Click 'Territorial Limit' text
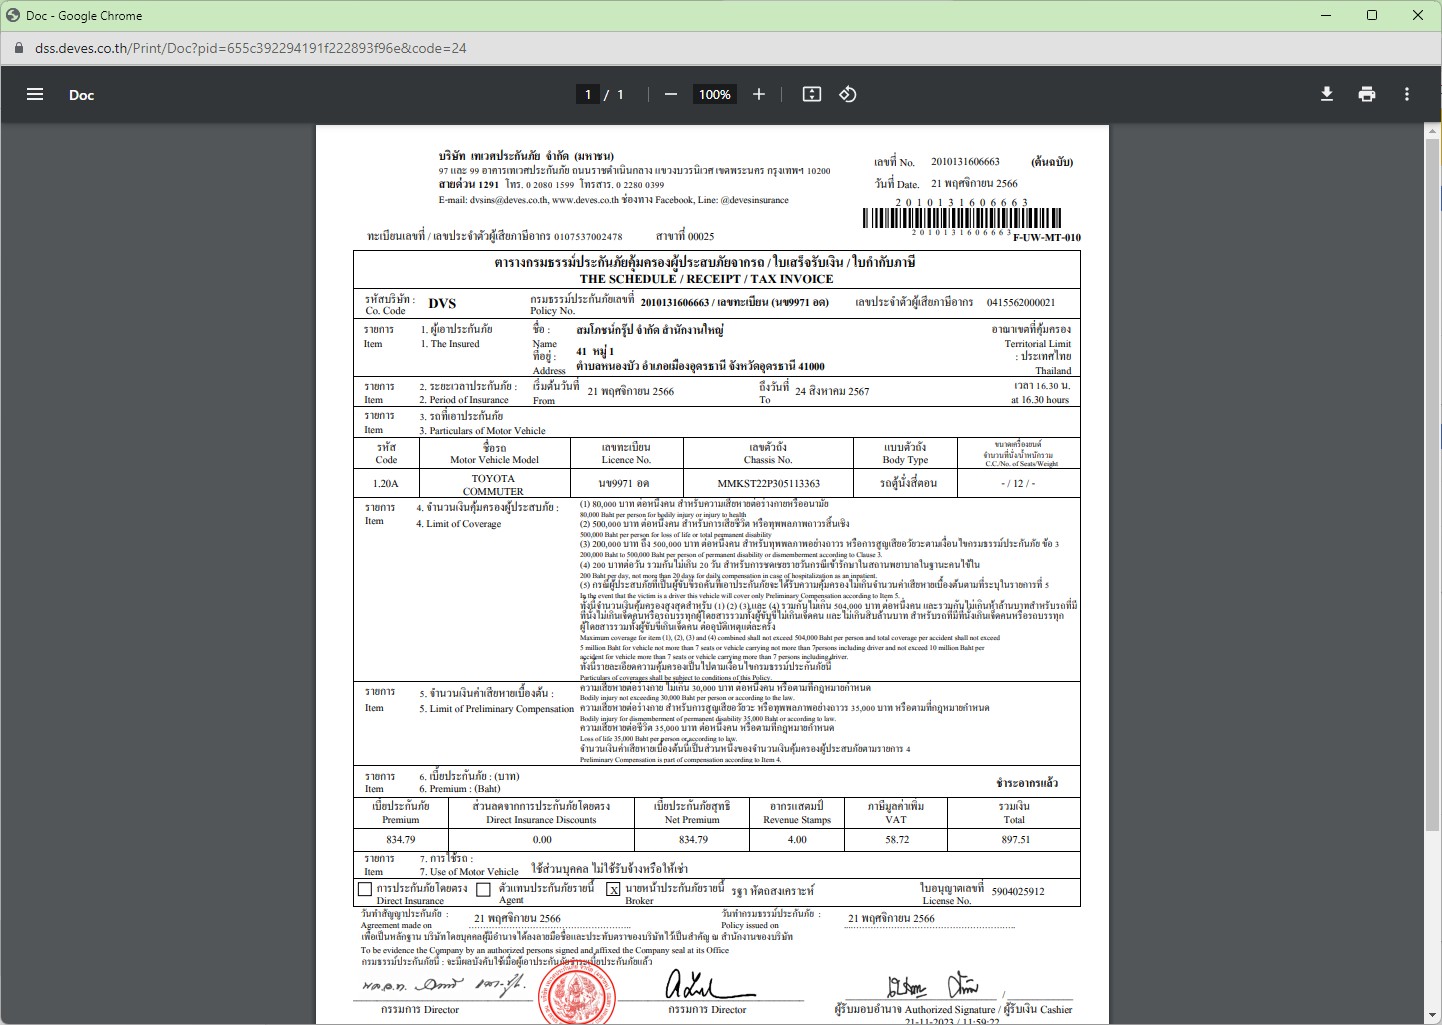Viewport: 1442px width, 1025px height. coord(1038,343)
